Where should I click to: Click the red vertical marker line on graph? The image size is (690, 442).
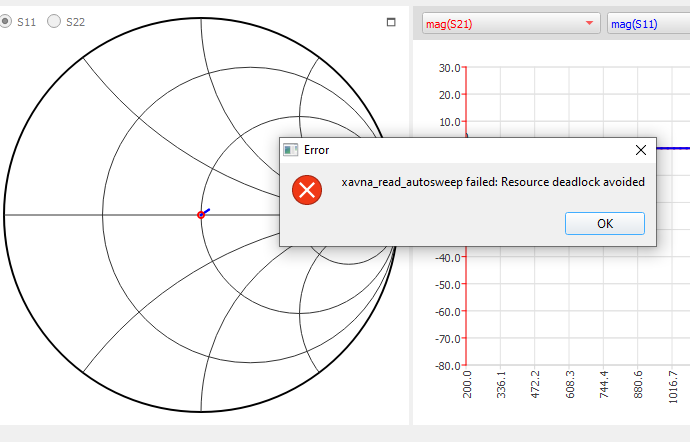click(467, 300)
